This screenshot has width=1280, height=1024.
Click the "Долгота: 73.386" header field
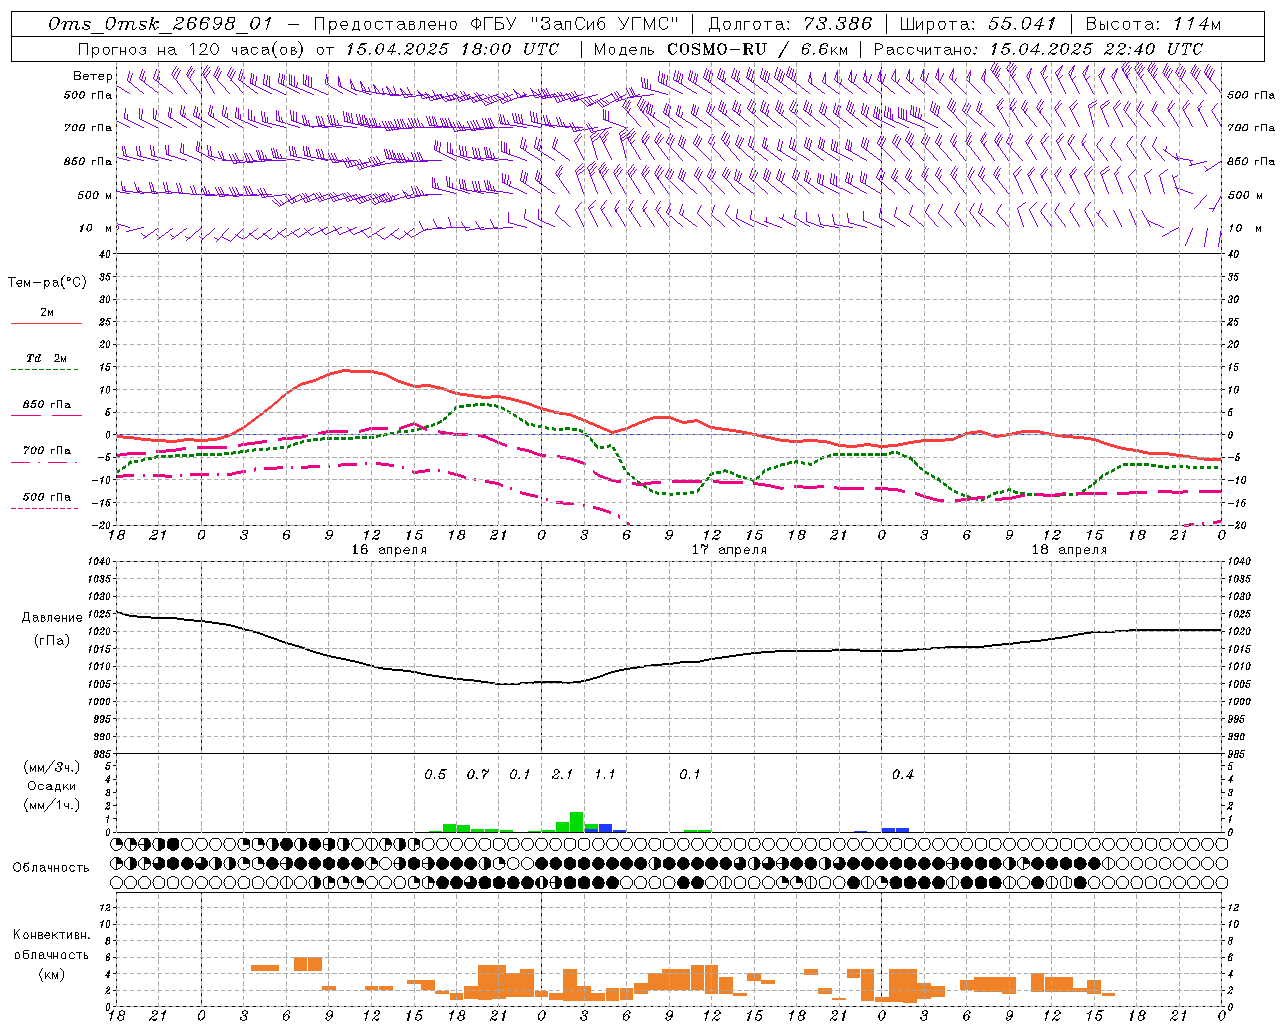pyautogui.click(x=790, y=24)
